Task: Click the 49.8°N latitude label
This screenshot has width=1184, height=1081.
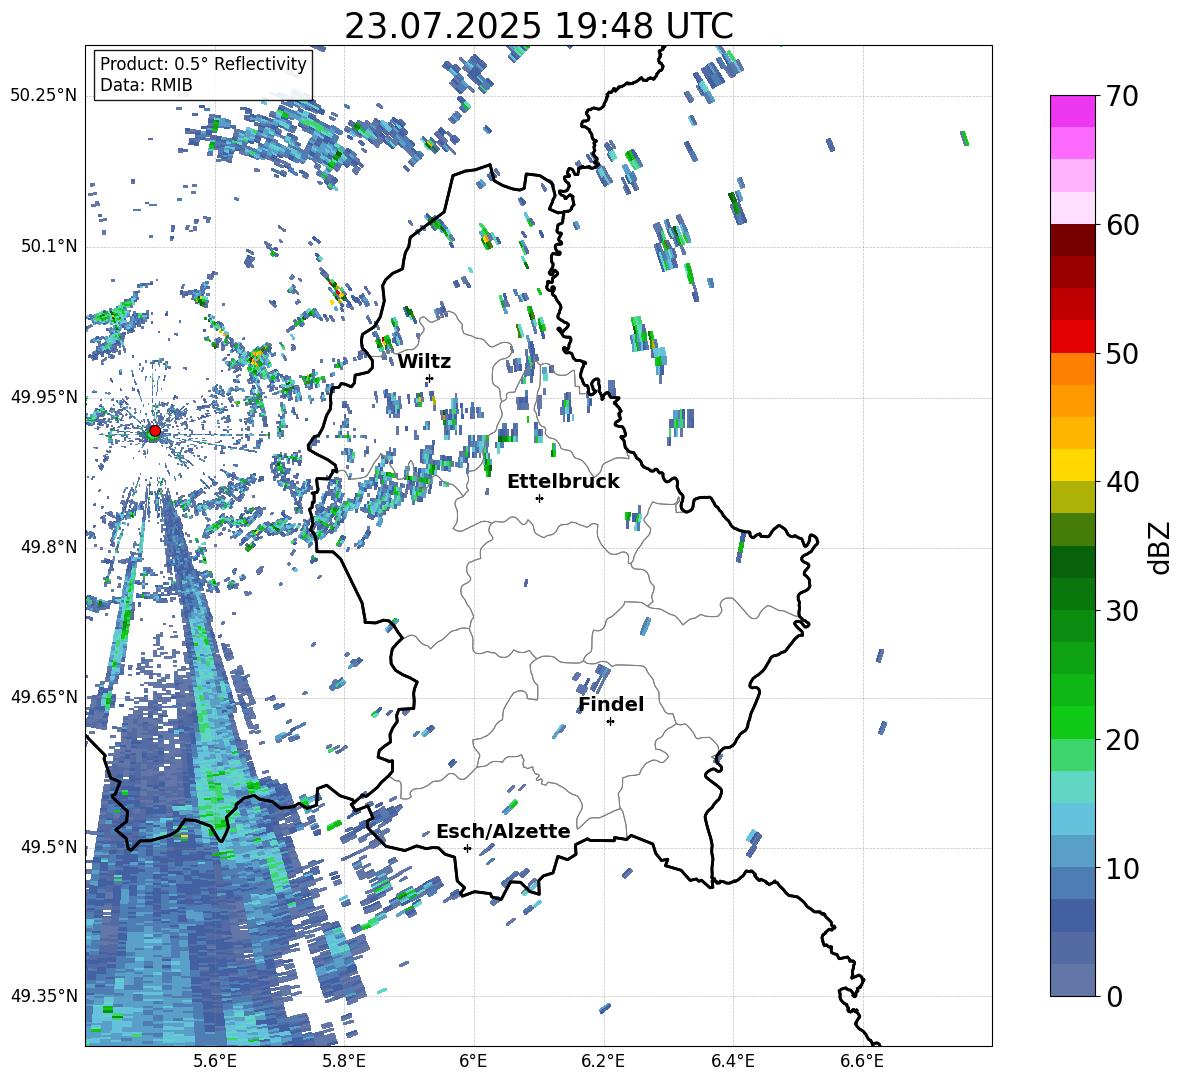Action: click(x=48, y=547)
